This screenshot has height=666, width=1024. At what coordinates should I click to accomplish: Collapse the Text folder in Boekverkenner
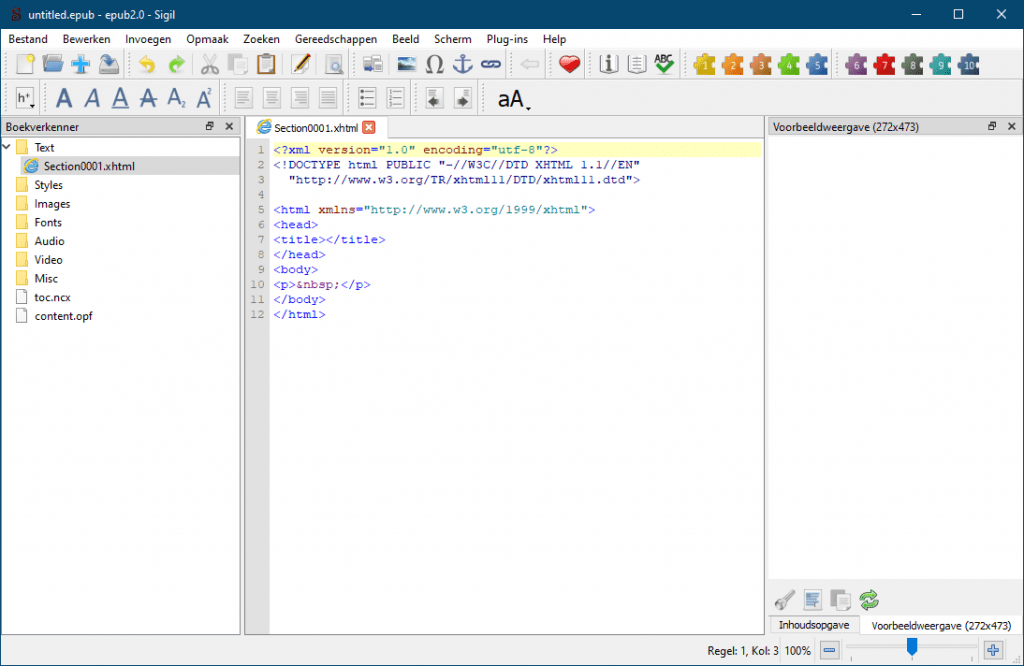pyautogui.click(x=8, y=148)
